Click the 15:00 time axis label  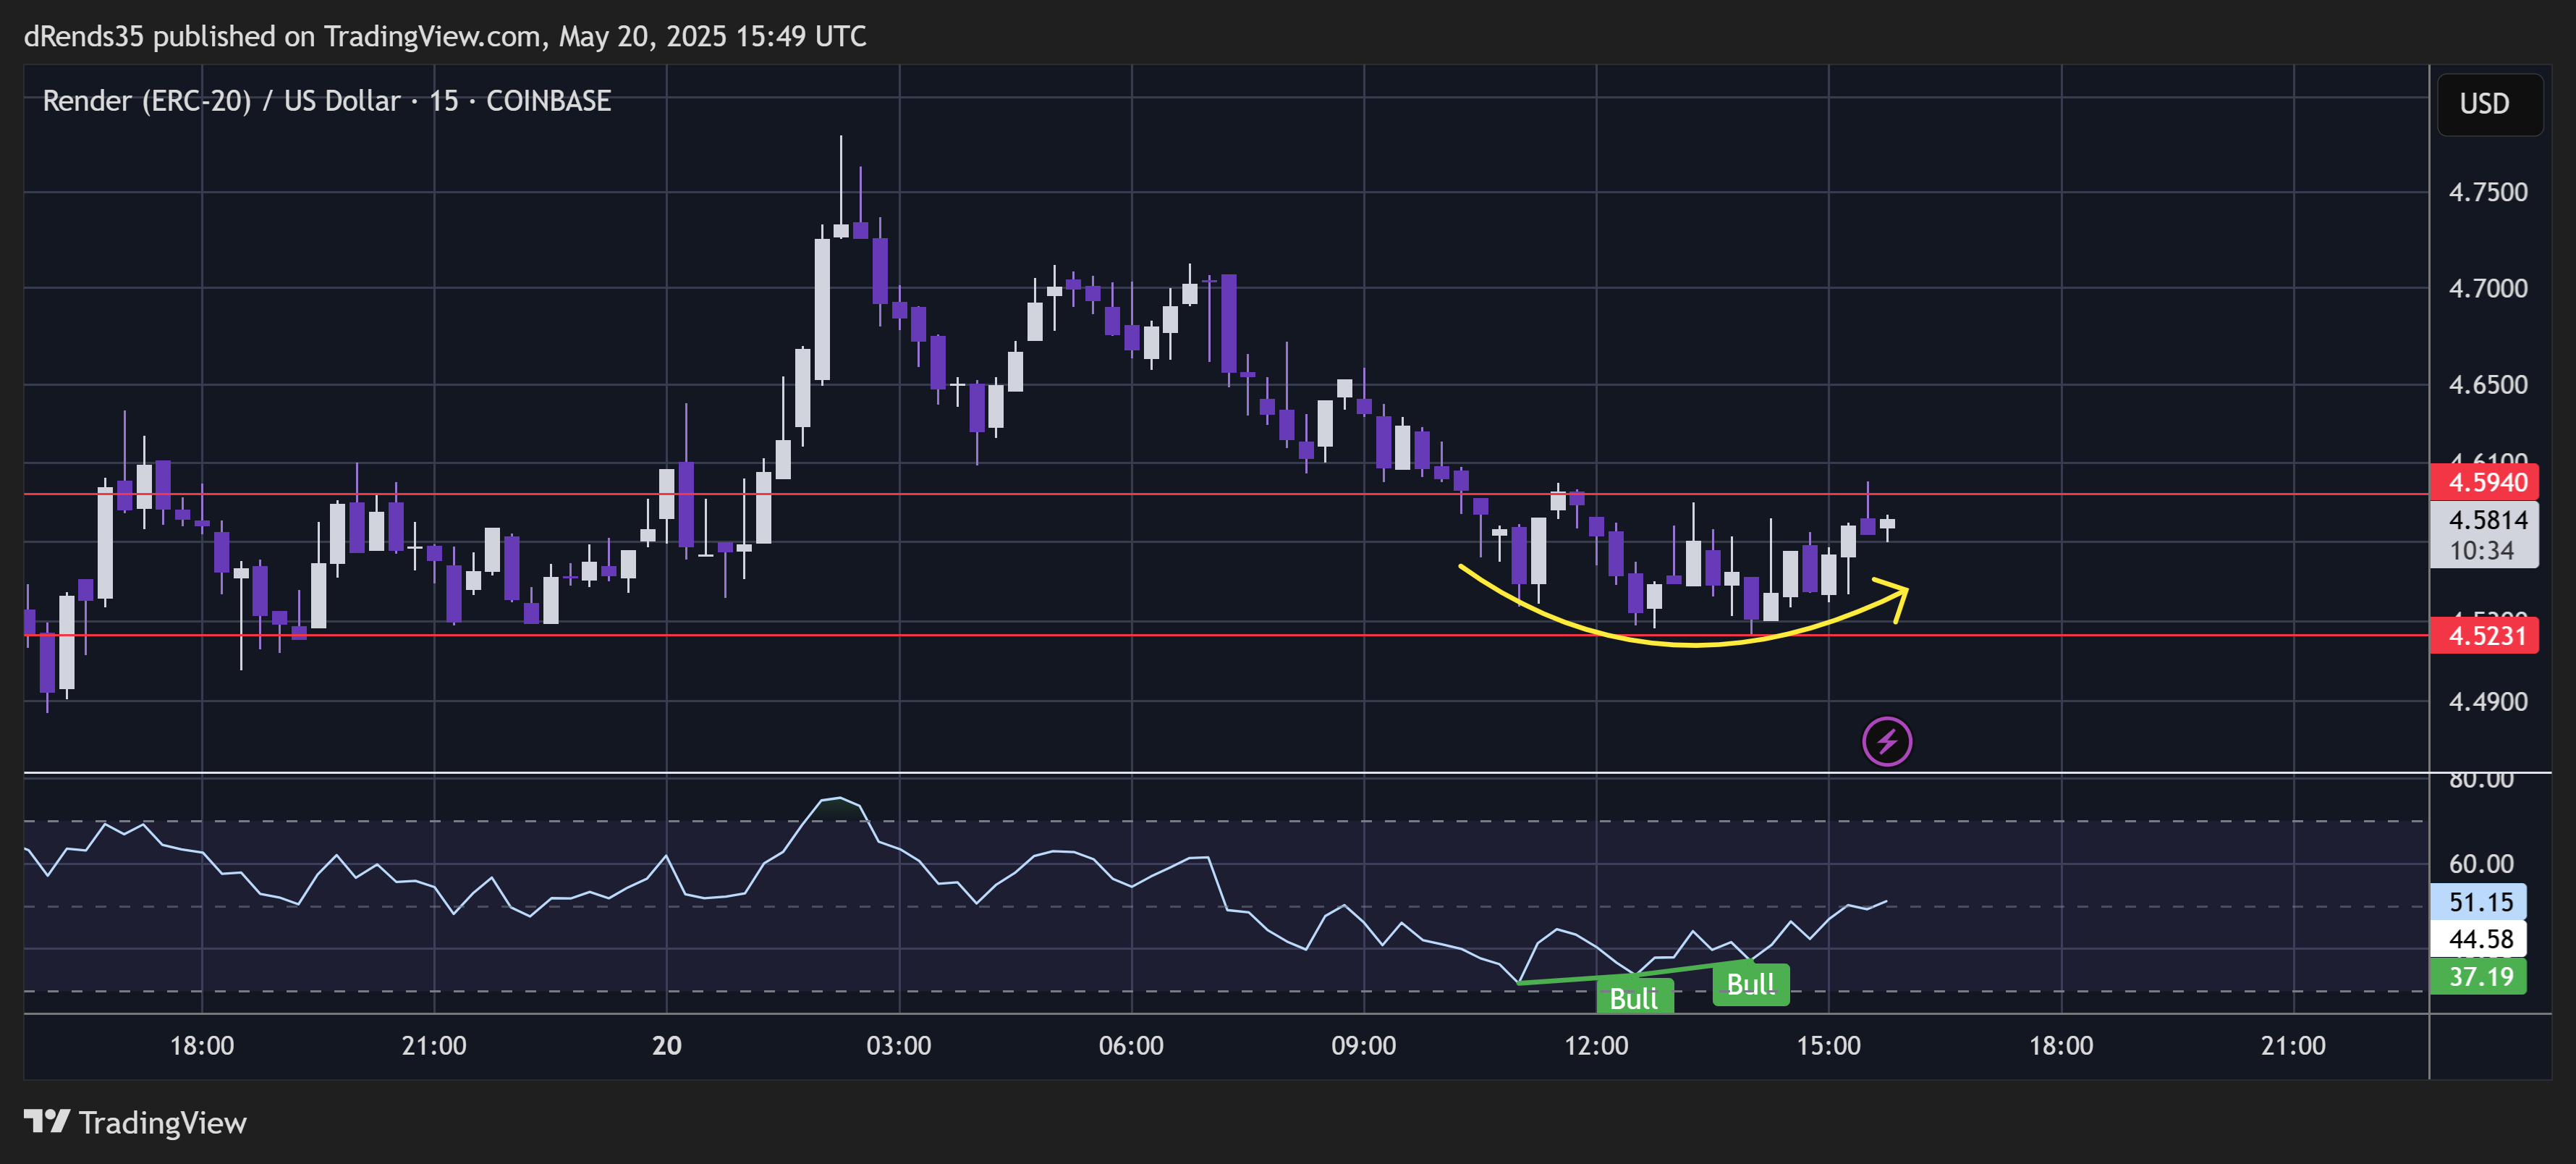(1828, 1046)
